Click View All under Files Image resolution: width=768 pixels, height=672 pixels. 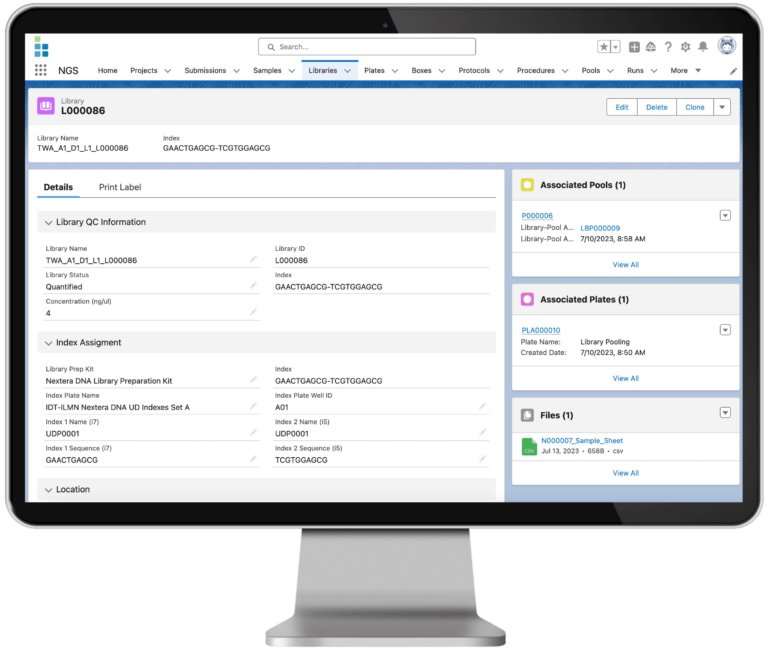[625, 473]
